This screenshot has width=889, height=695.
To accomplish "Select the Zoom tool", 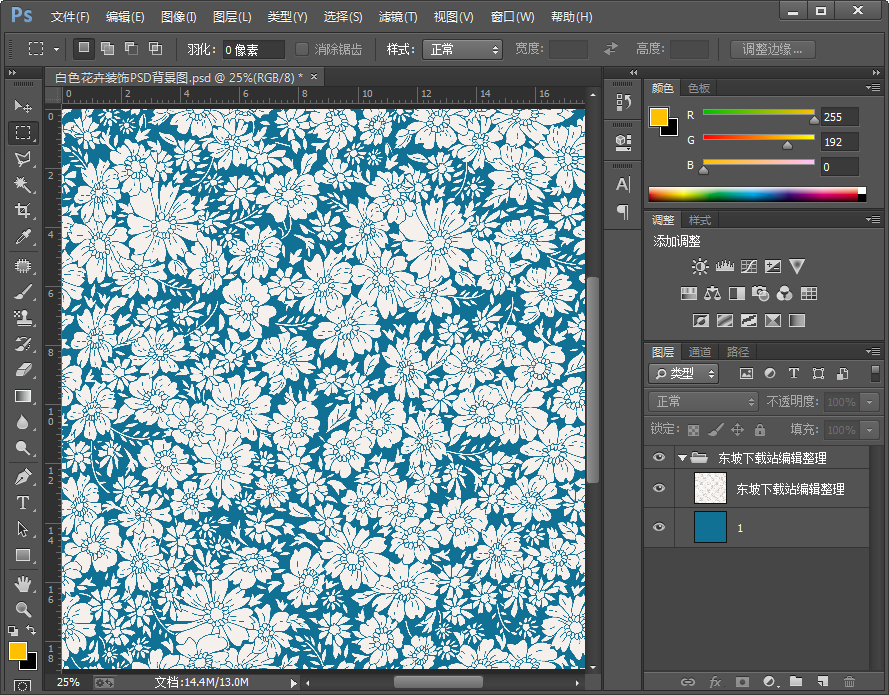I will [x=23, y=608].
